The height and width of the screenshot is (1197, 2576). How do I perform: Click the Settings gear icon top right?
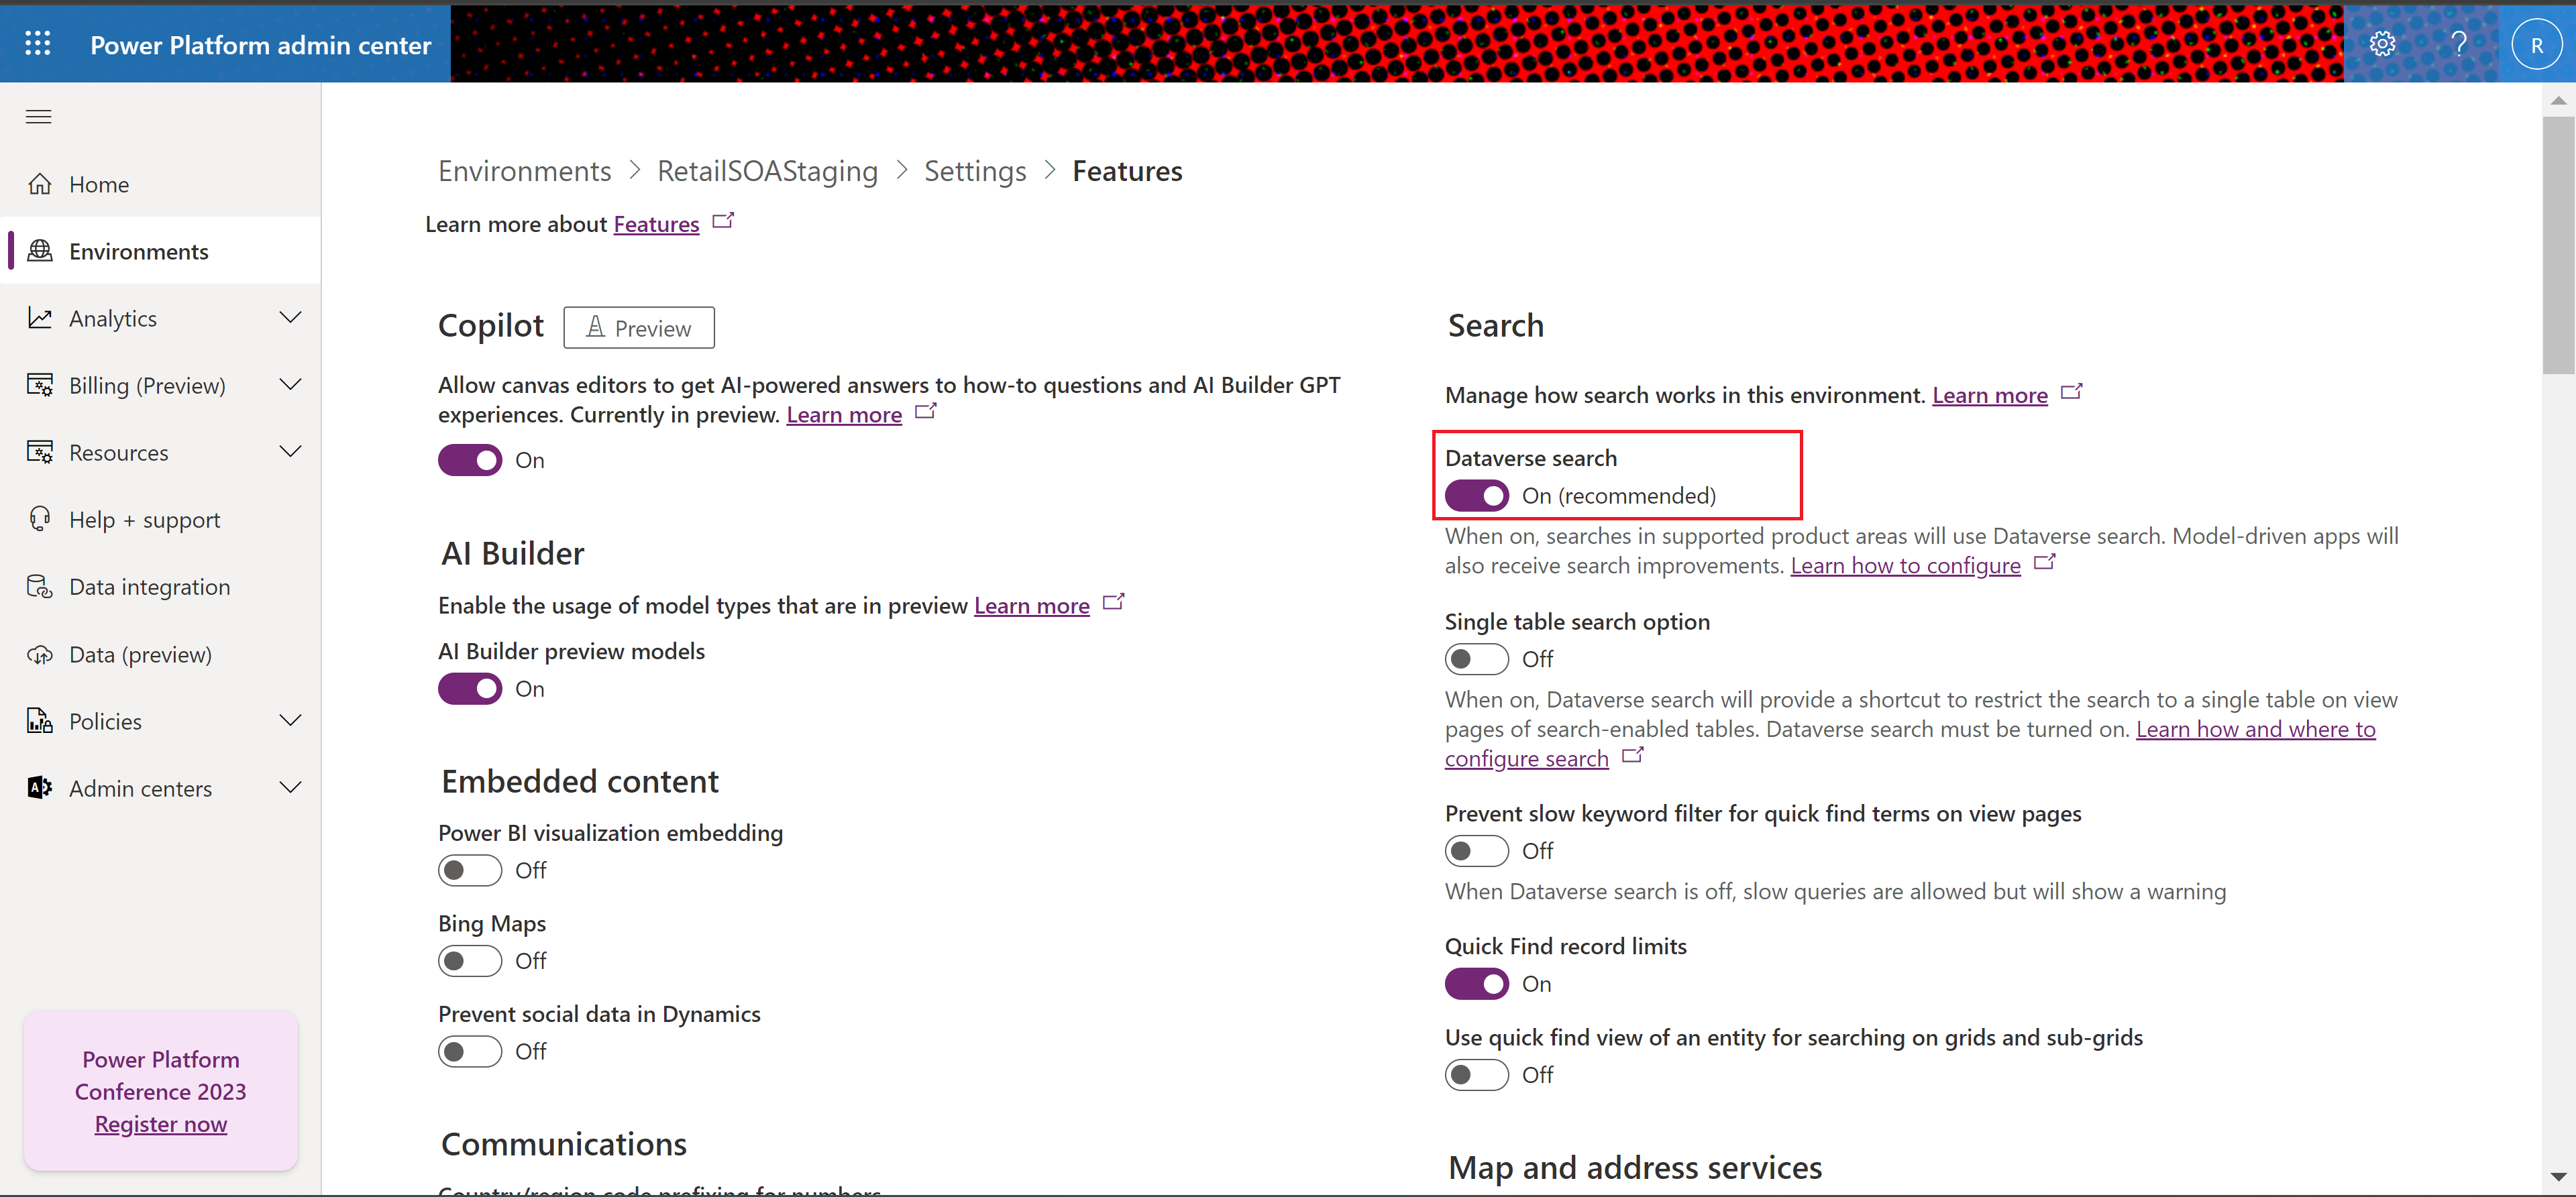click(2383, 44)
